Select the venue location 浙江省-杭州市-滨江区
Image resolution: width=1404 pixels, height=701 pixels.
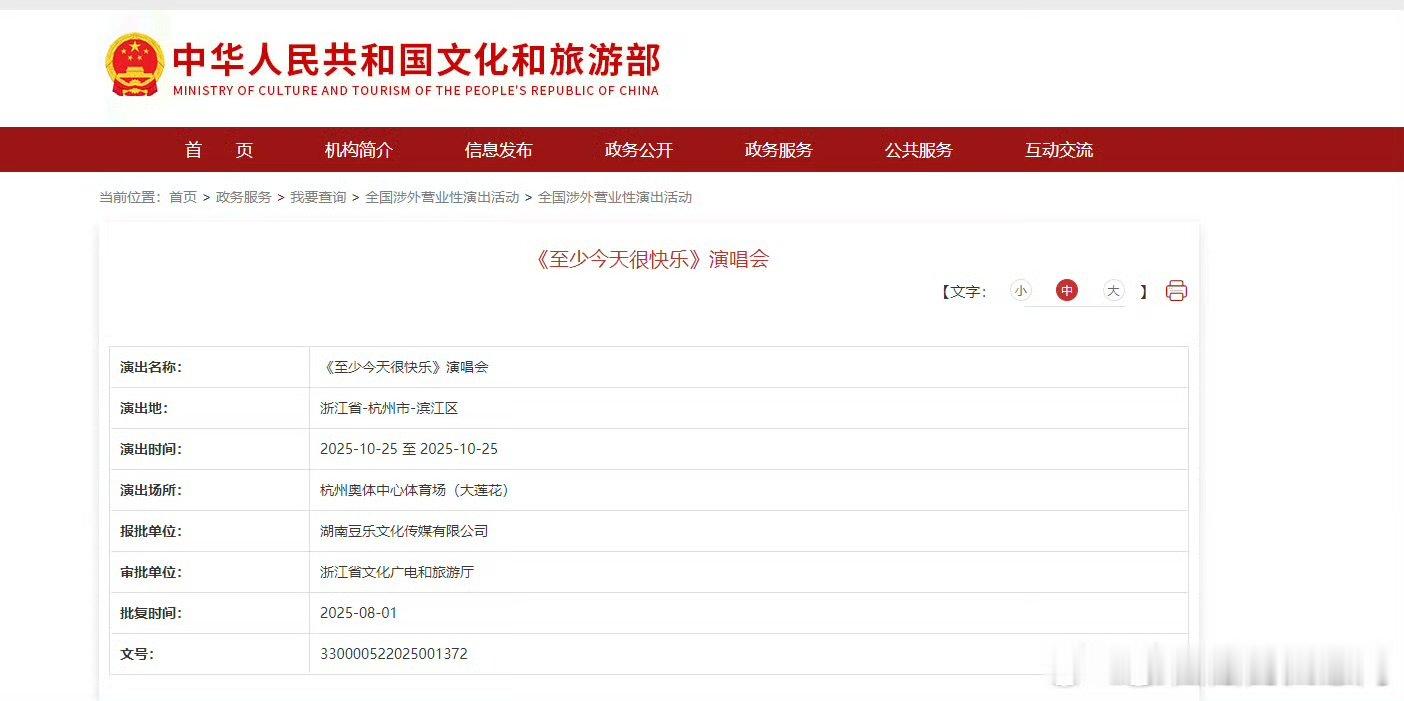tap(389, 408)
